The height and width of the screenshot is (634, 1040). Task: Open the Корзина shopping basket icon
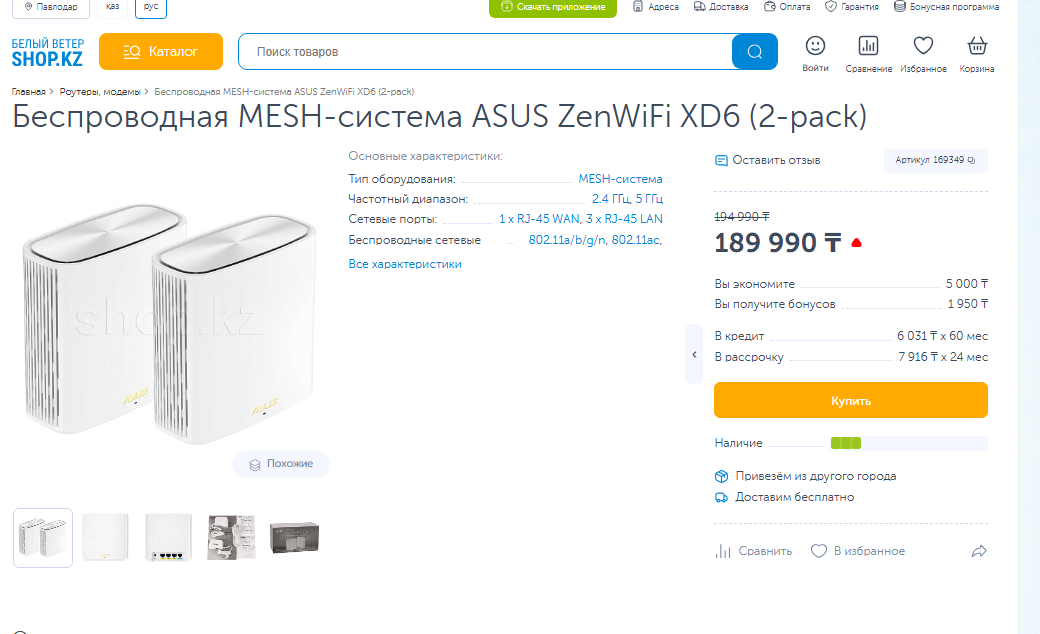977,46
